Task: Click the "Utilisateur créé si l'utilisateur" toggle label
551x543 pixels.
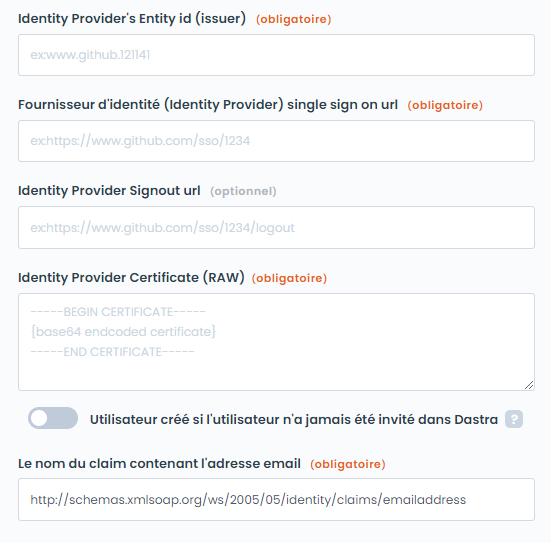Action: tap(294, 419)
